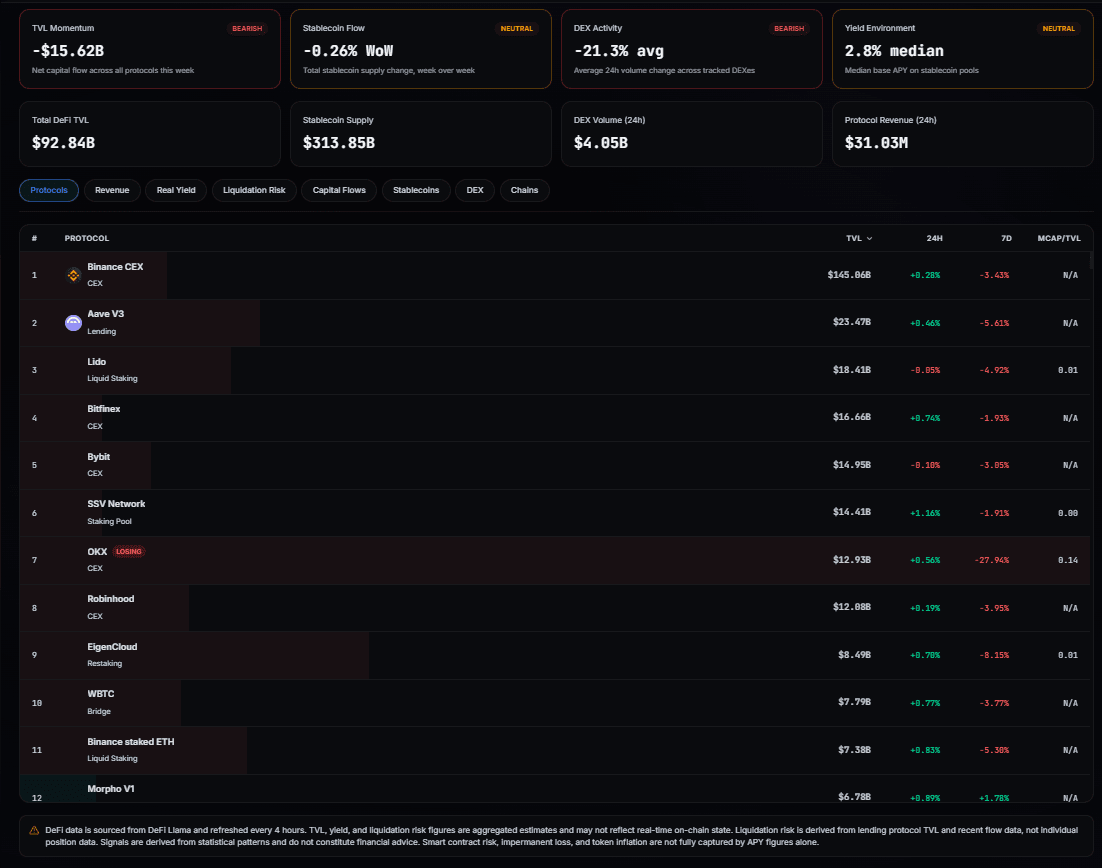Click the DEX Volume (24h) card
This screenshot has width=1102, height=868.
click(692, 134)
